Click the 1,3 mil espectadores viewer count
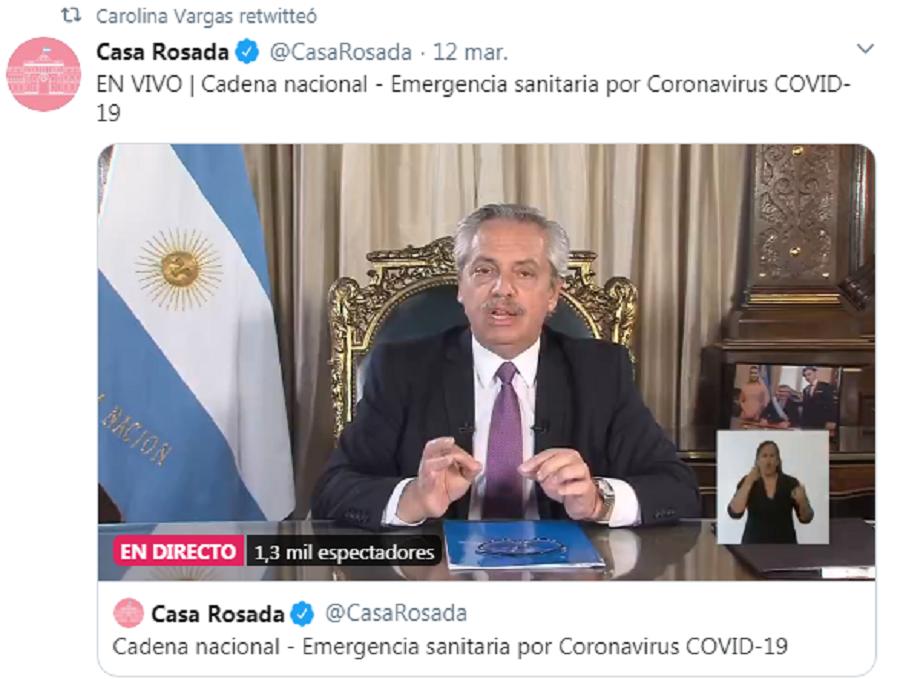Screen dimensions: 900x679 (x=344, y=552)
